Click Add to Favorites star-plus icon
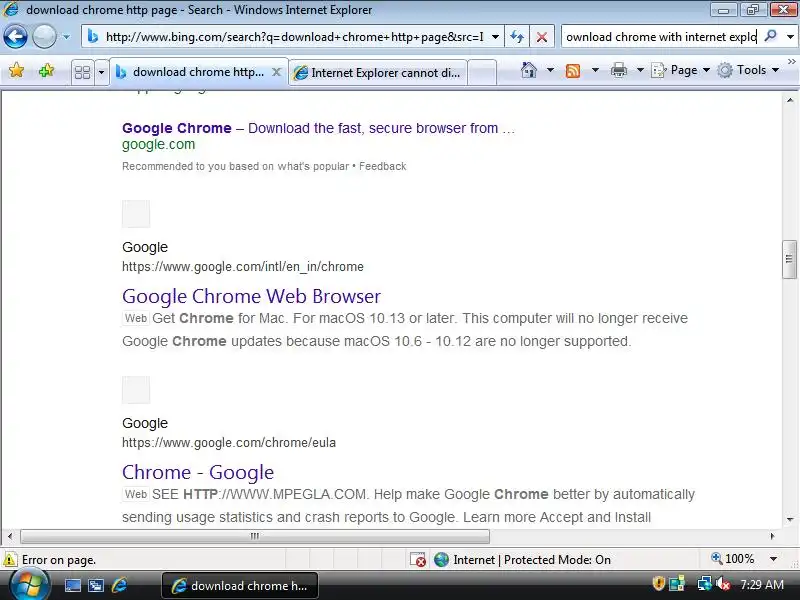Viewport: 800px width, 600px height. tap(46, 70)
